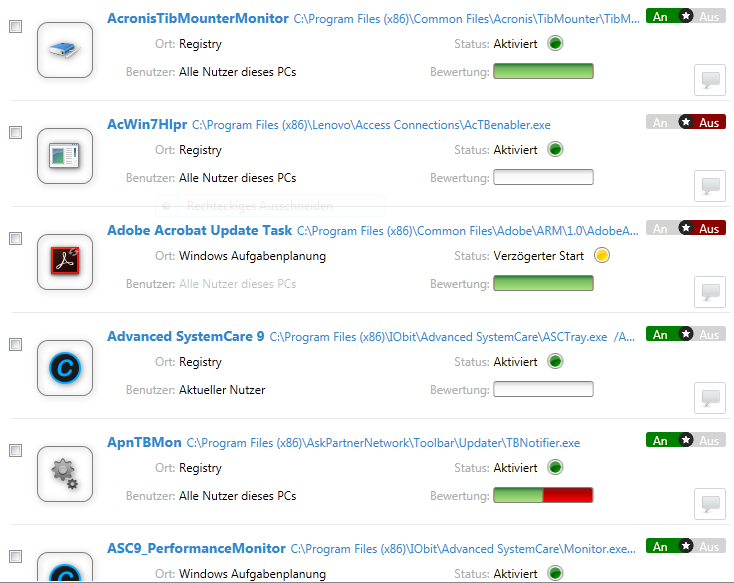
Task: Click the ASC9_PerformanceMonitor icon
Action: pos(65,567)
